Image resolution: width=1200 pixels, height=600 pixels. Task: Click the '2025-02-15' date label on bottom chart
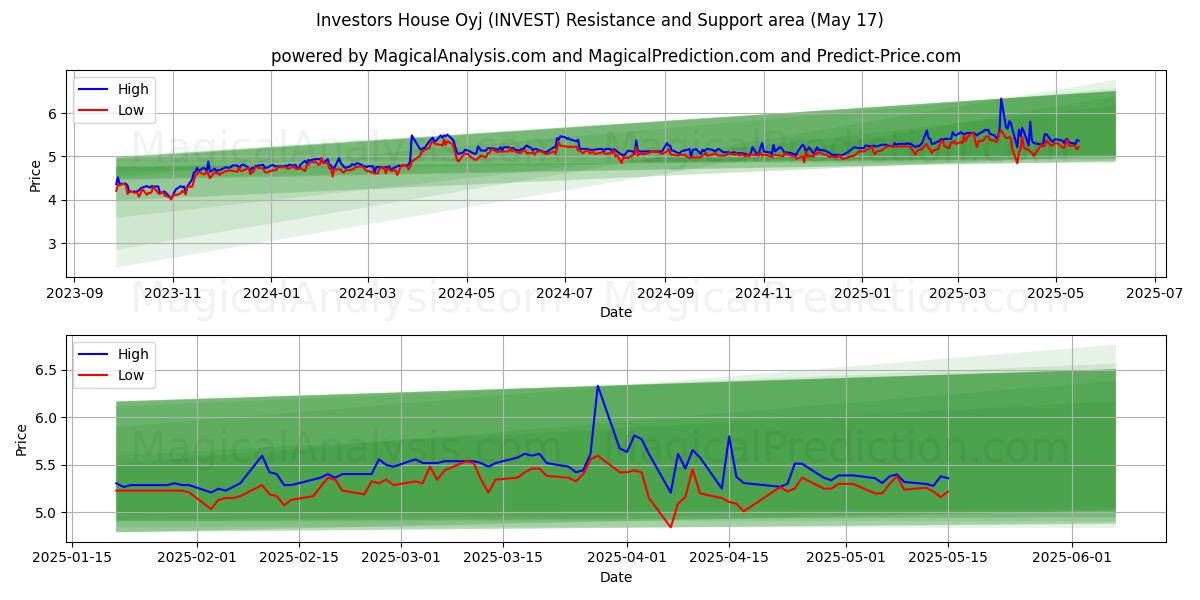click(299, 559)
